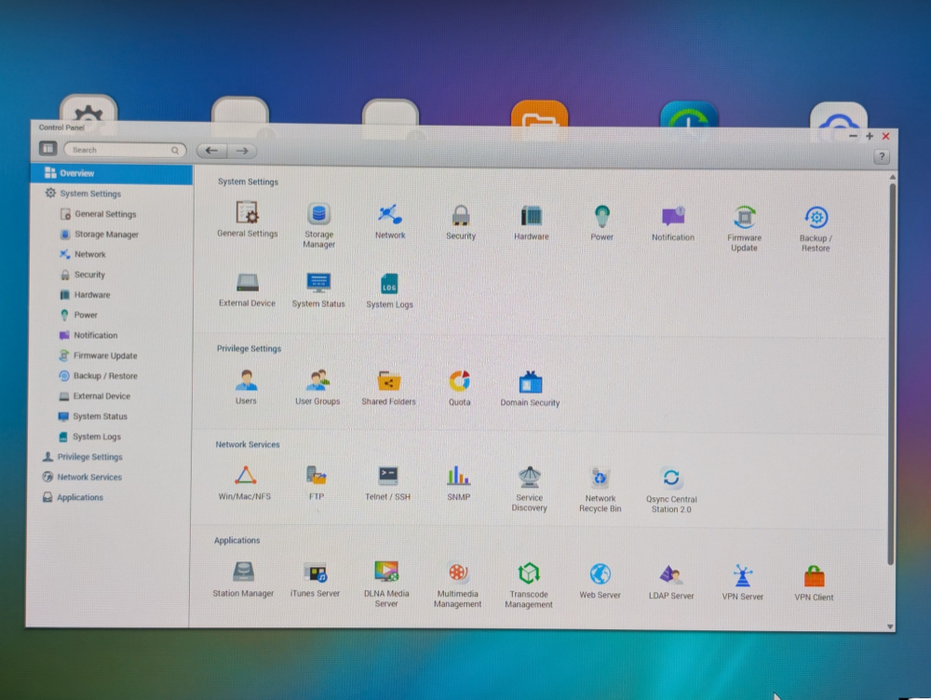931x700 pixels.
Task: Select Backup / Restore in sidebar
Action: coord(104,376)
